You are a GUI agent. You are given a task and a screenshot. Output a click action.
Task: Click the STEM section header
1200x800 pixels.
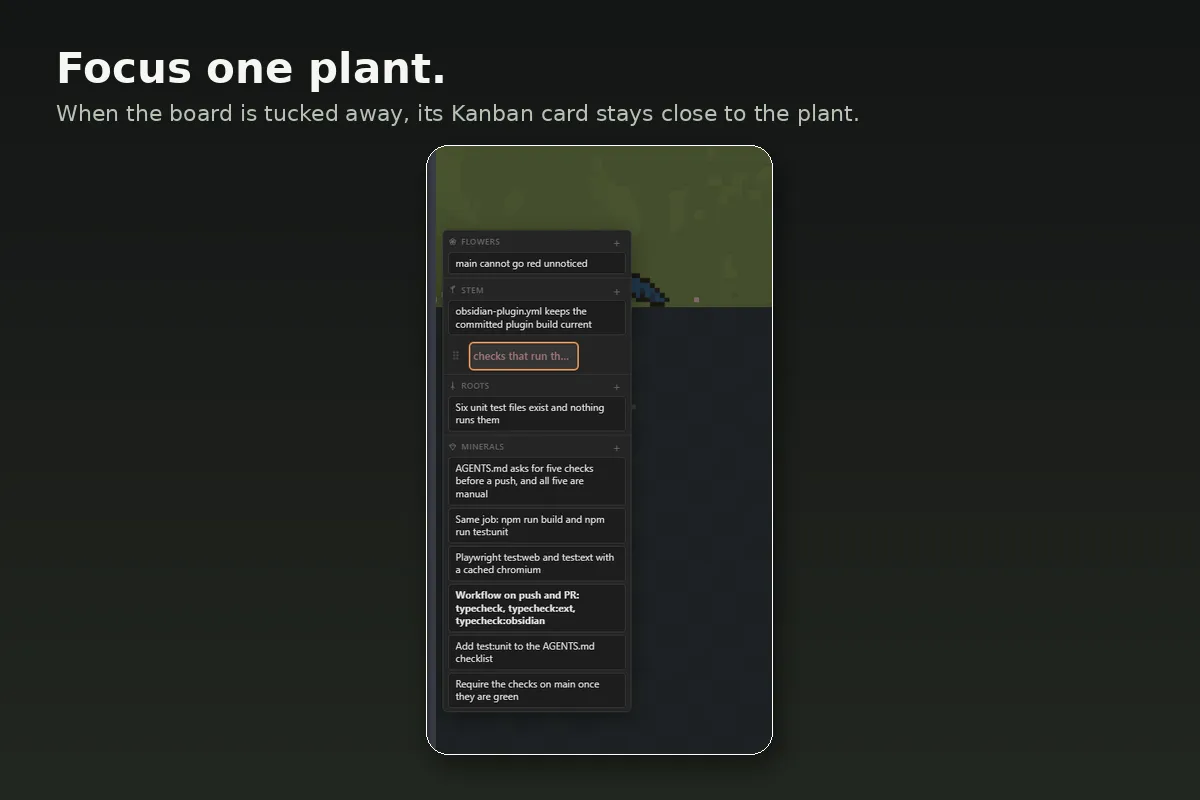pos(472,291)
